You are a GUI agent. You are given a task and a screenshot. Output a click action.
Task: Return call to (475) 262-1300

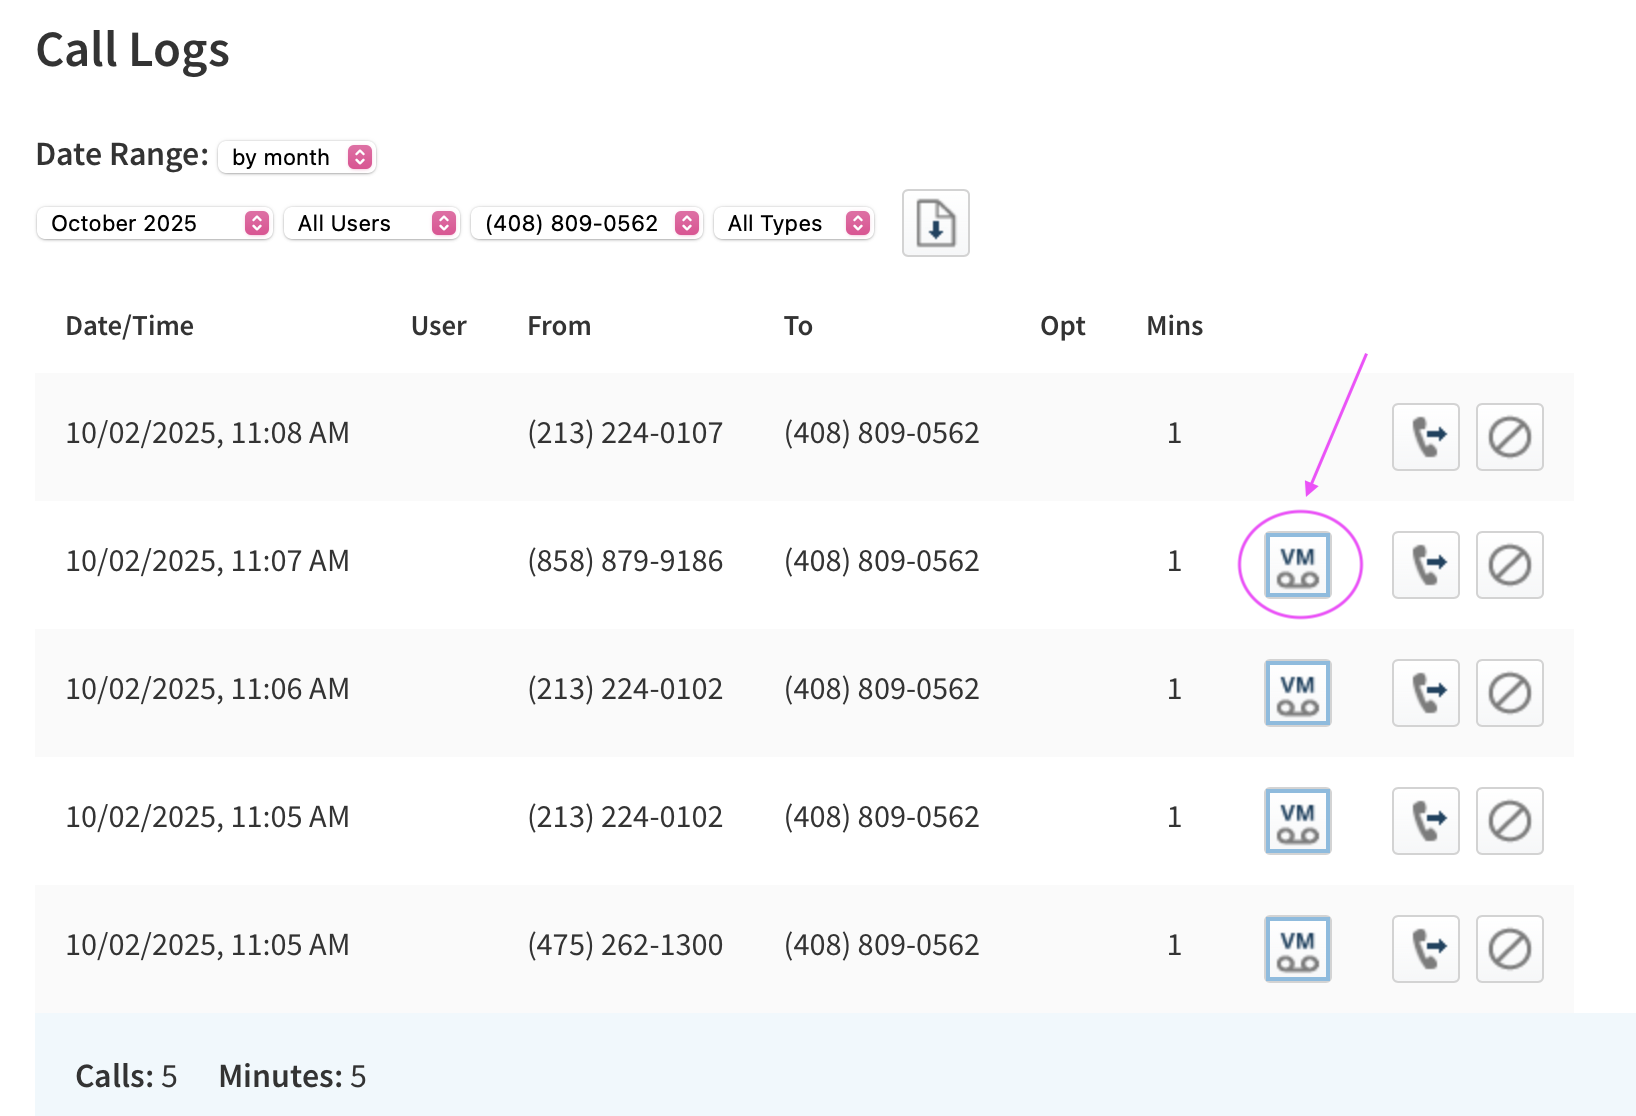[x=1425, y=949]
